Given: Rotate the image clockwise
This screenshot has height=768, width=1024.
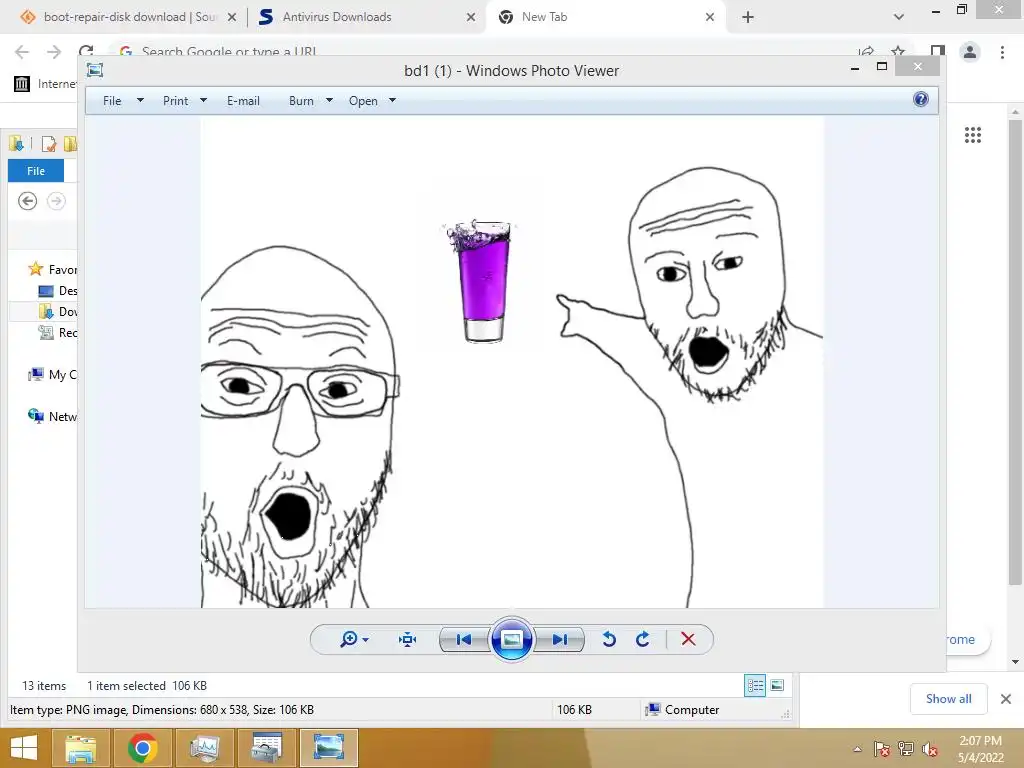Looking at the screenshot, I should (x=643, y=639).
